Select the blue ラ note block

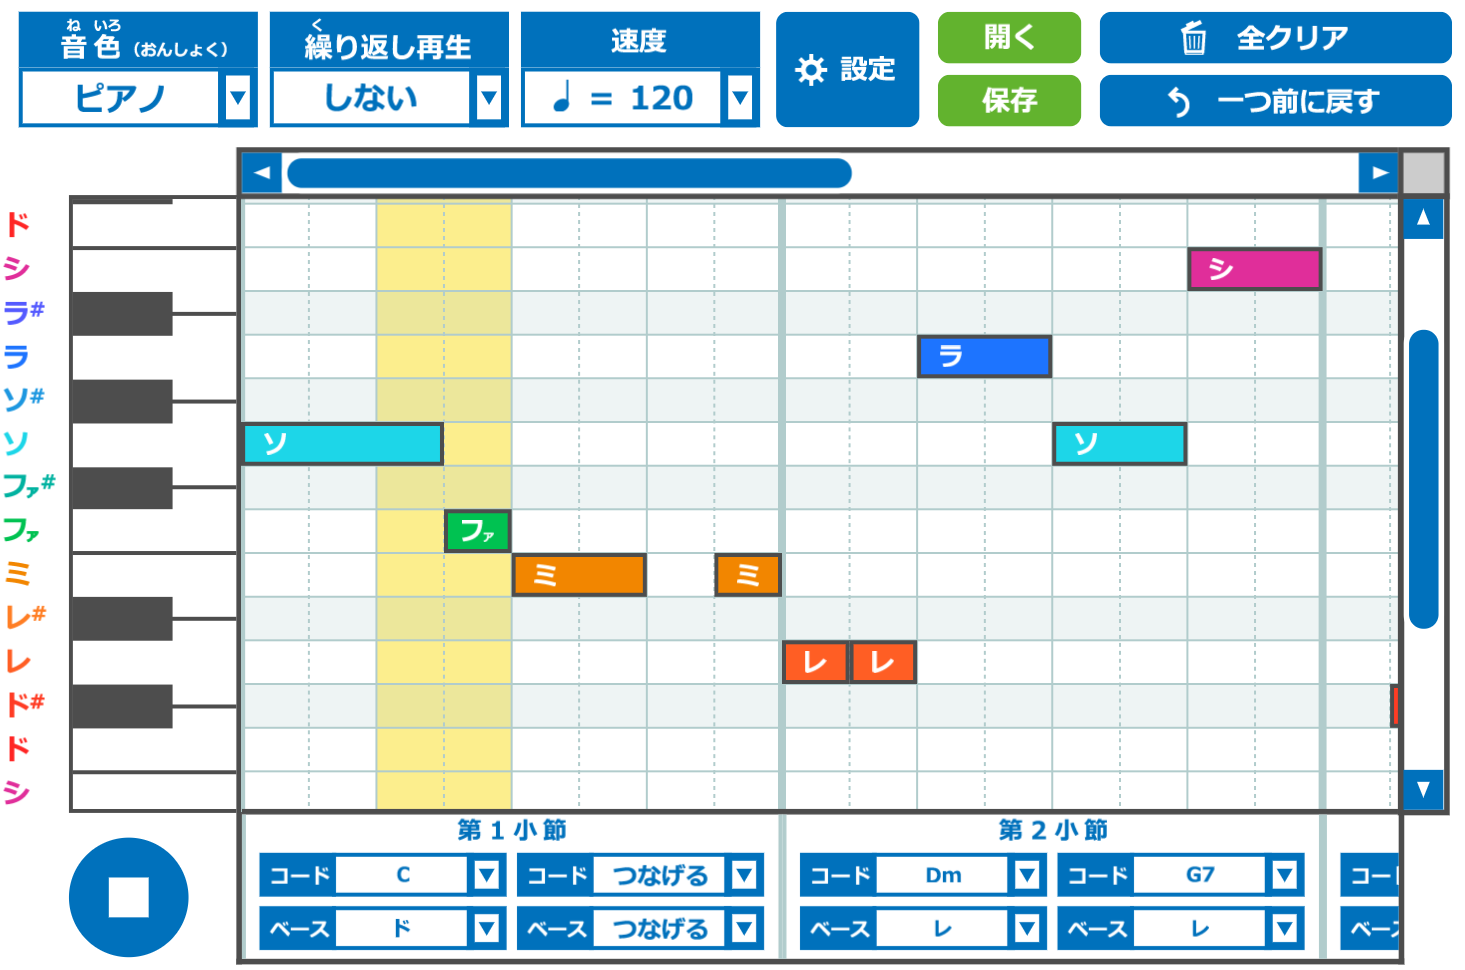click(984, 356)
